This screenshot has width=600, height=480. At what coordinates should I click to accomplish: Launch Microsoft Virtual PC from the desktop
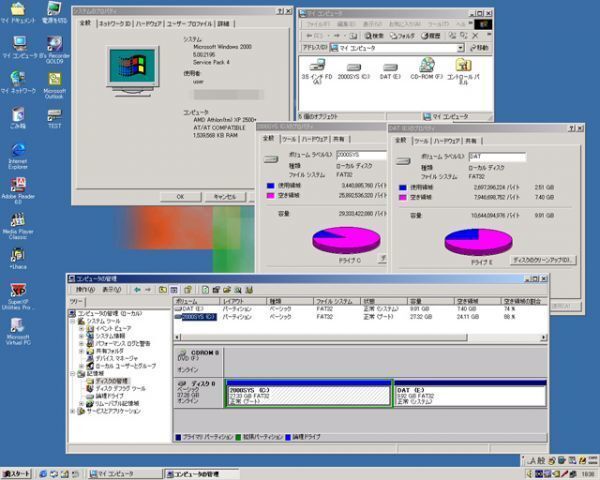tap(18, 325)
